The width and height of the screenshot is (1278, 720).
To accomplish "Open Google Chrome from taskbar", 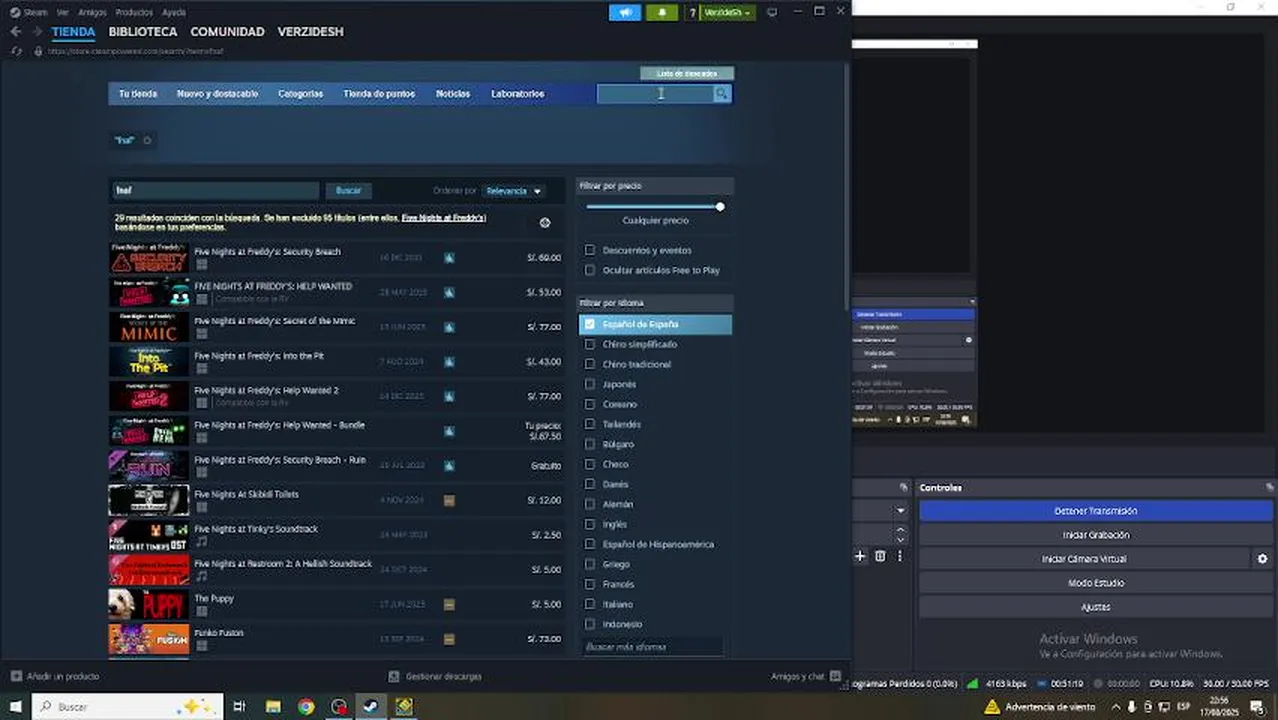I will tap(306, 706).
